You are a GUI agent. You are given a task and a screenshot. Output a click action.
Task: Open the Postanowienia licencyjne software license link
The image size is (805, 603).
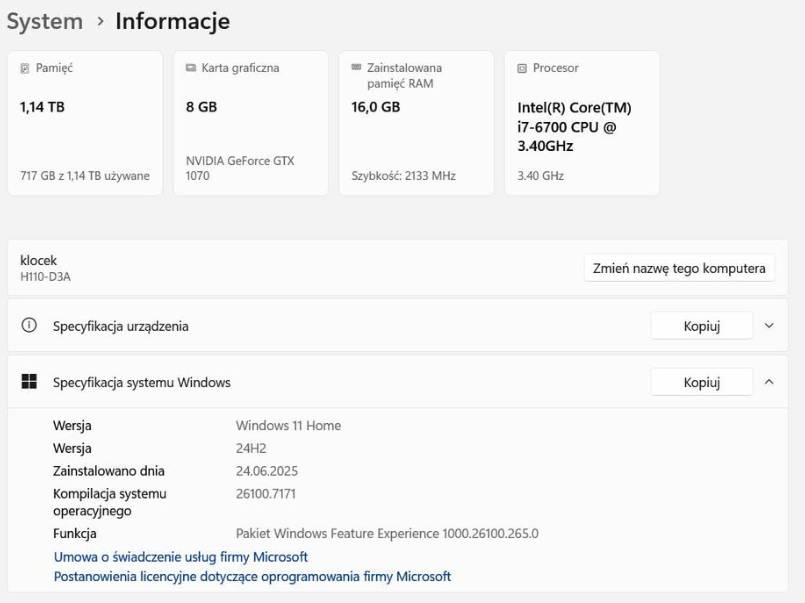click(252, 577)
